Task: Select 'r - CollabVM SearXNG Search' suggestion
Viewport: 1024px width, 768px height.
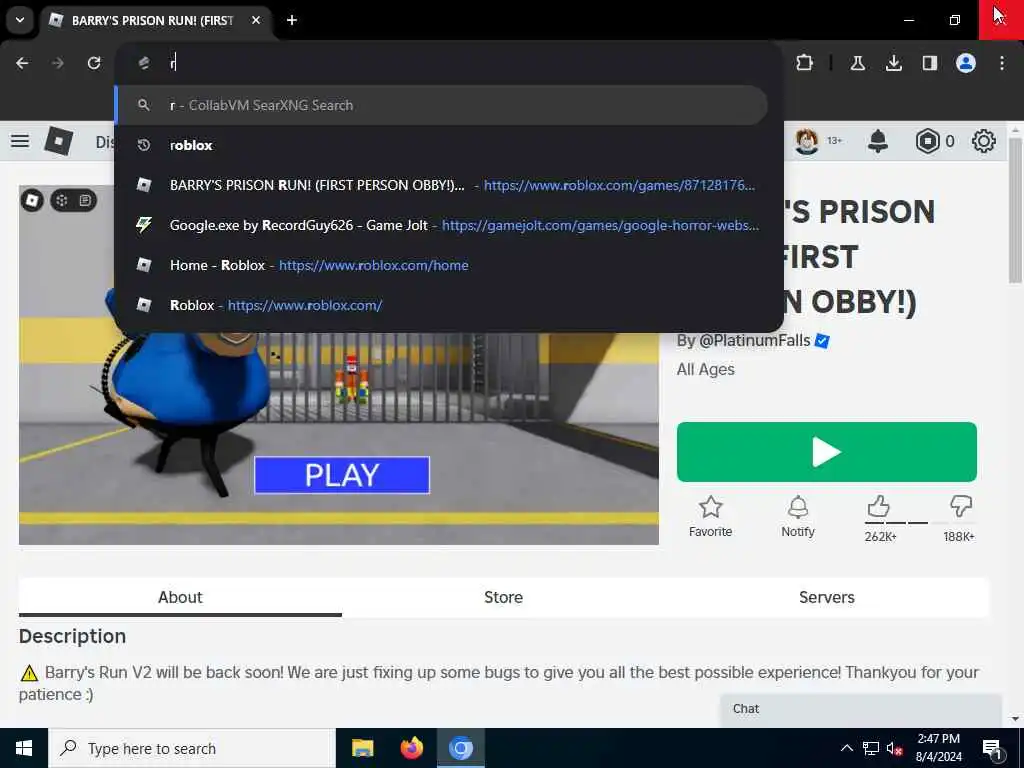Action: coord(441,105)
